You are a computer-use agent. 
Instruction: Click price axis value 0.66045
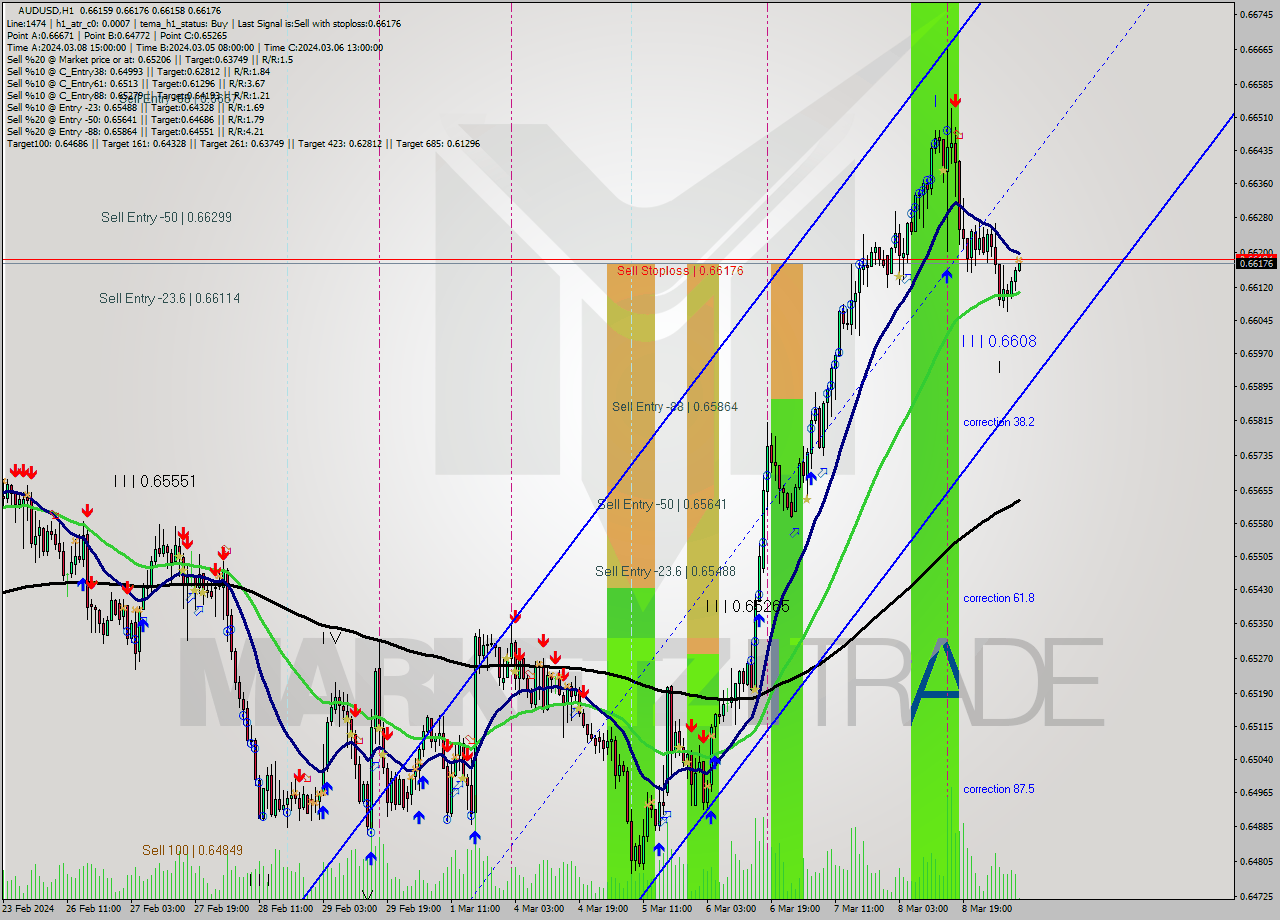[x=1256, y=320]
